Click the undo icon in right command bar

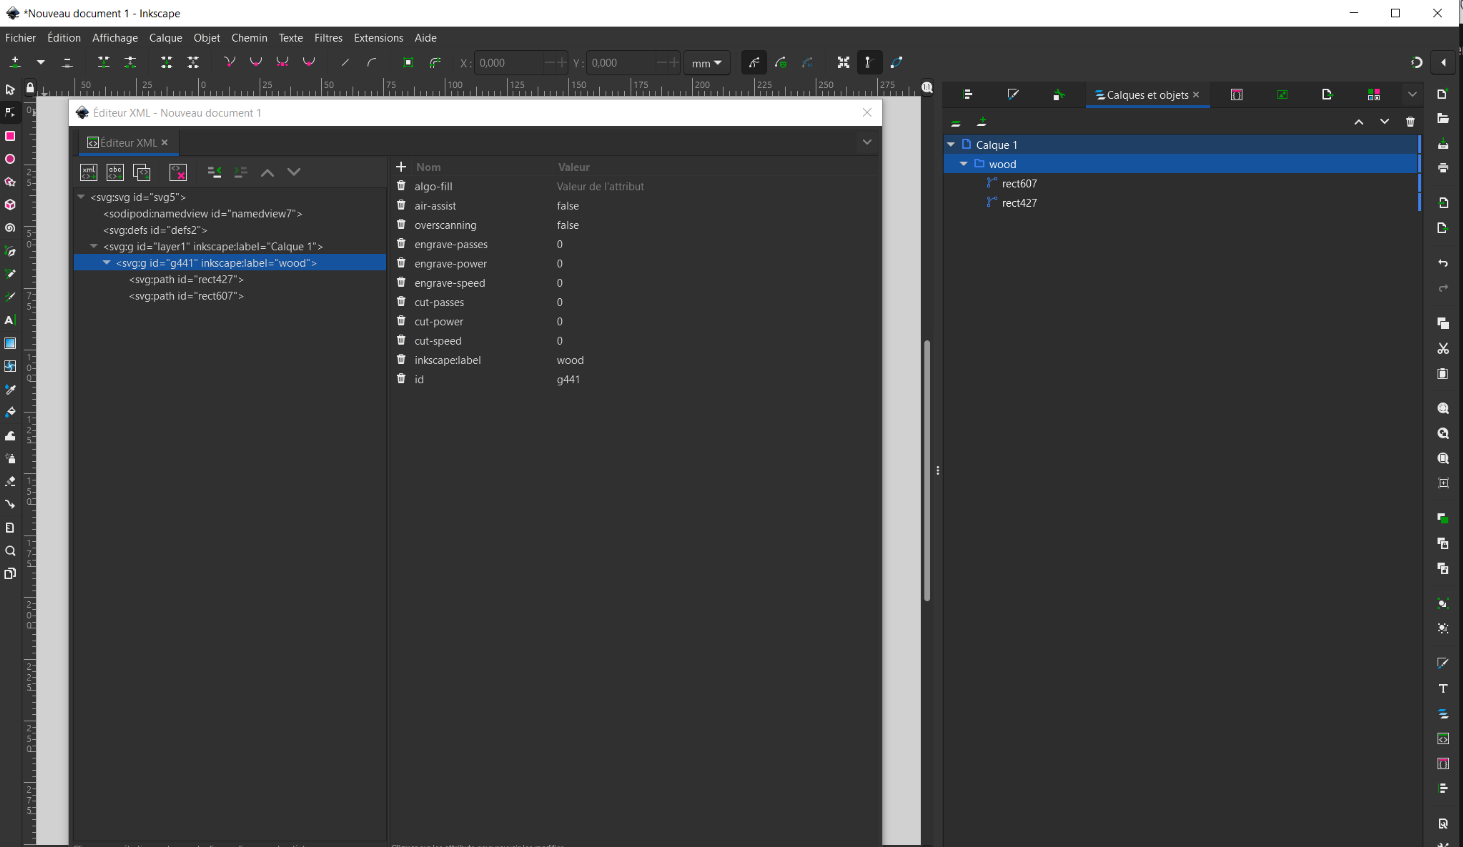[x=1443, y=263]
